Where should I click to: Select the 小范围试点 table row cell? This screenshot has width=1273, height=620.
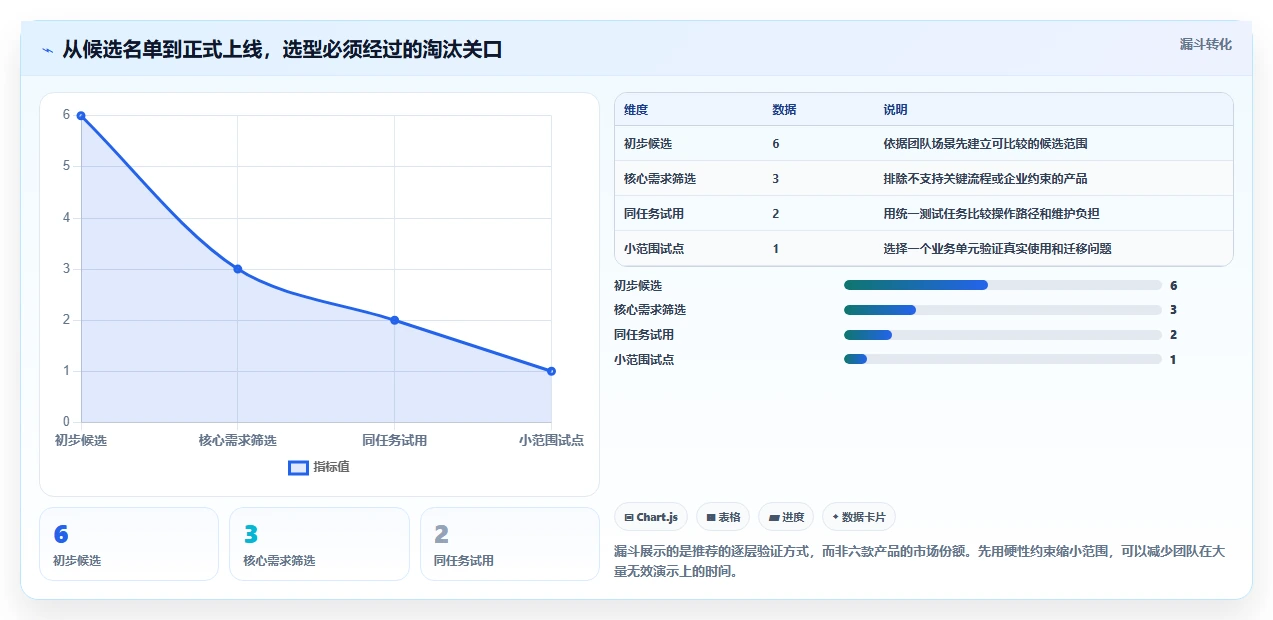coord(654,249)
